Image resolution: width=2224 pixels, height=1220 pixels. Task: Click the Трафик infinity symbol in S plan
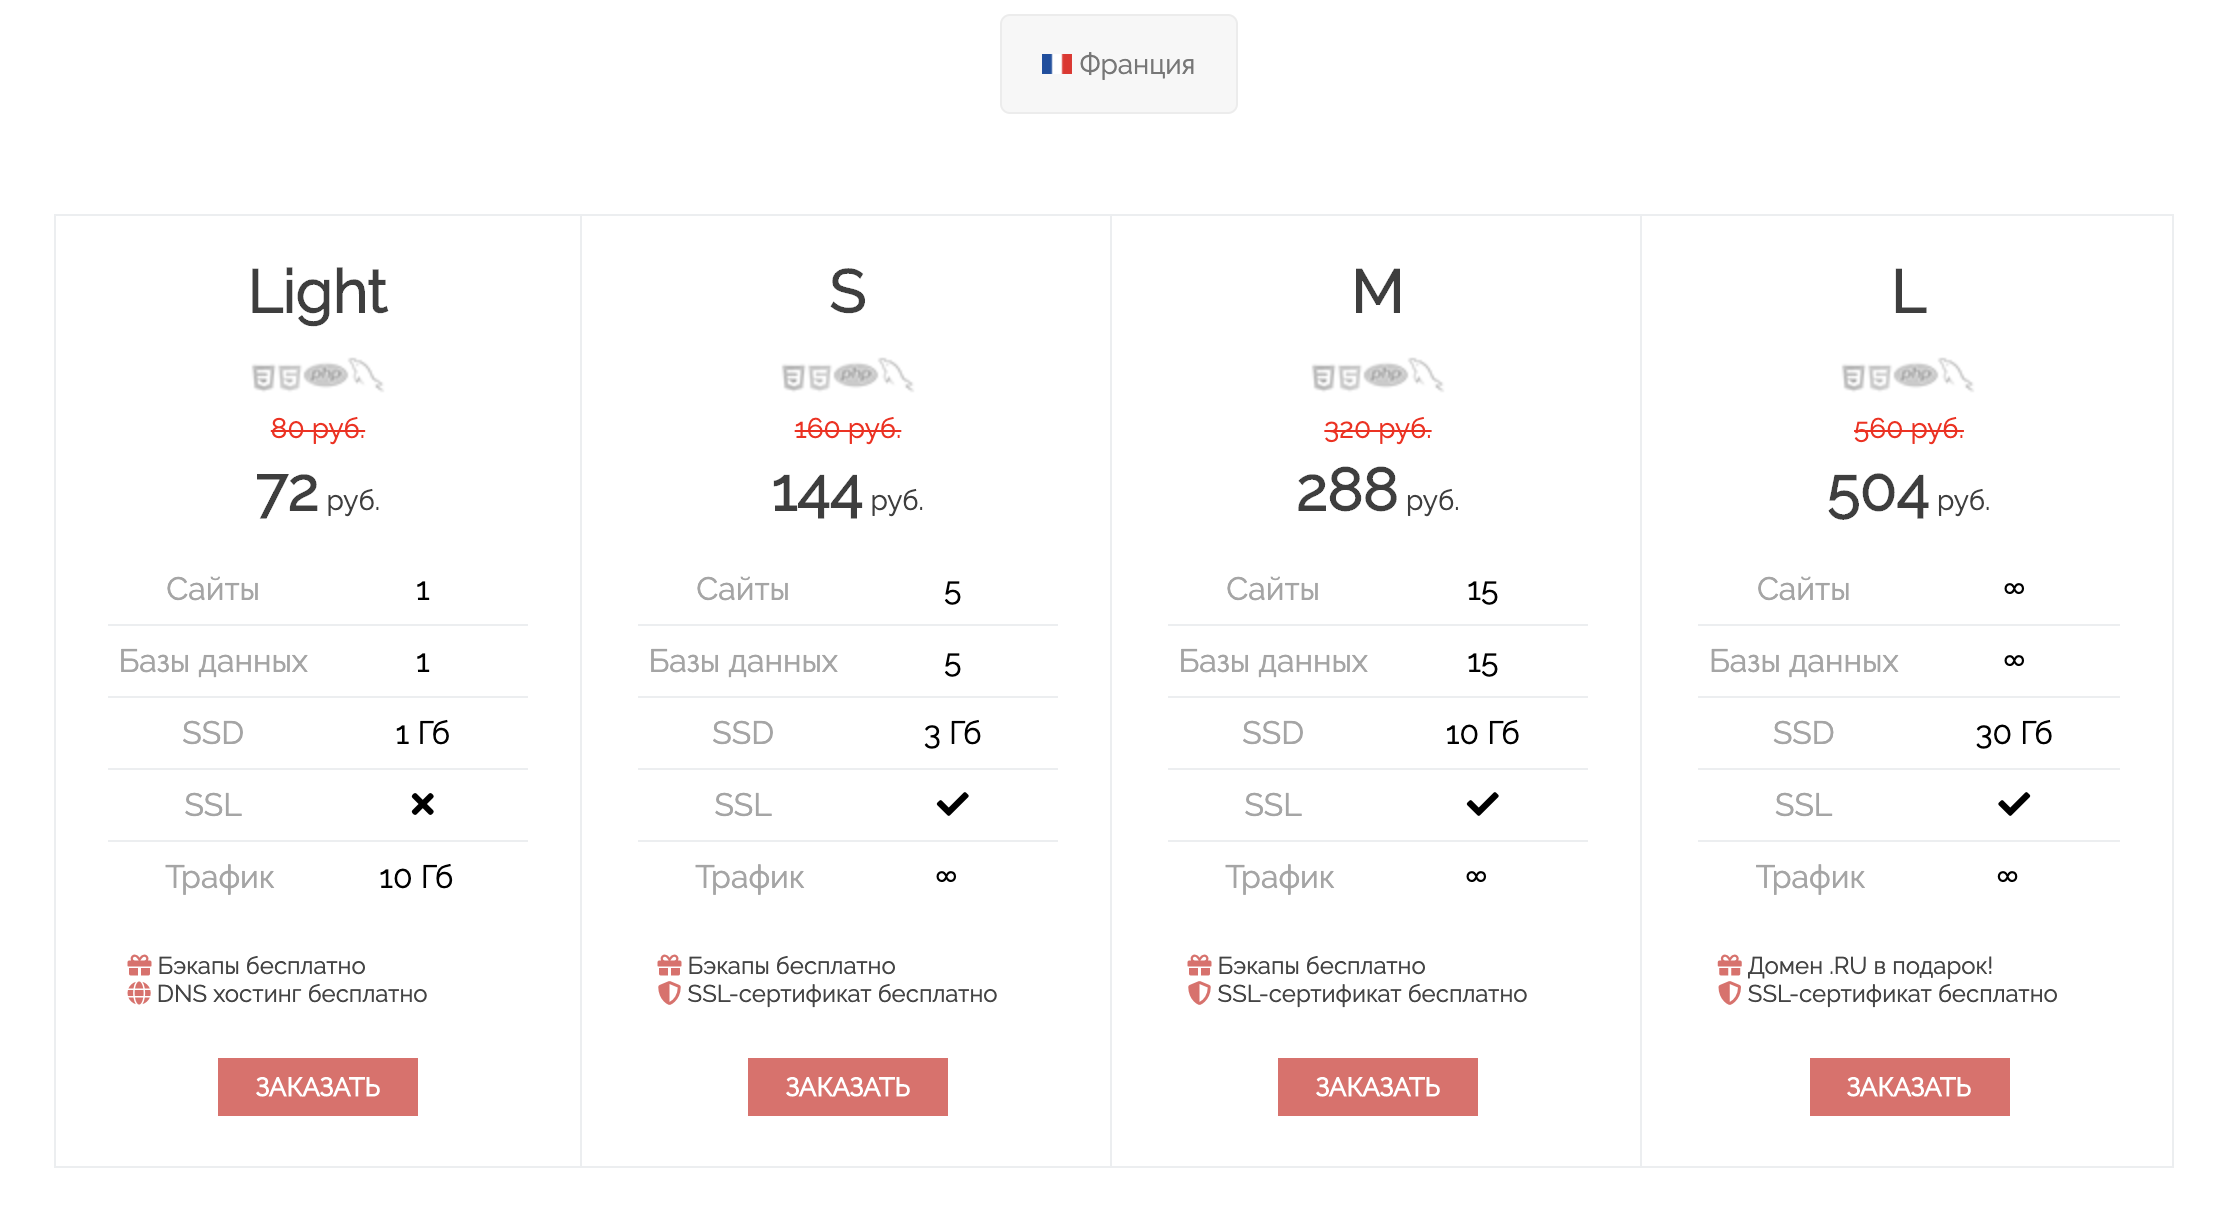coord(946,877)
